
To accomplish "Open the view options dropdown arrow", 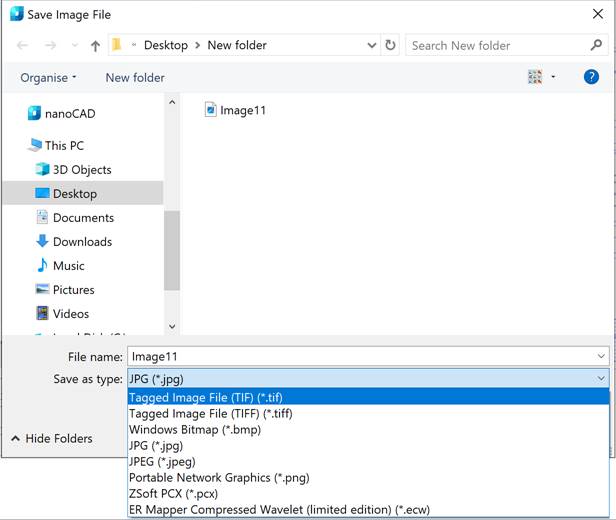I will pos(553,77).
